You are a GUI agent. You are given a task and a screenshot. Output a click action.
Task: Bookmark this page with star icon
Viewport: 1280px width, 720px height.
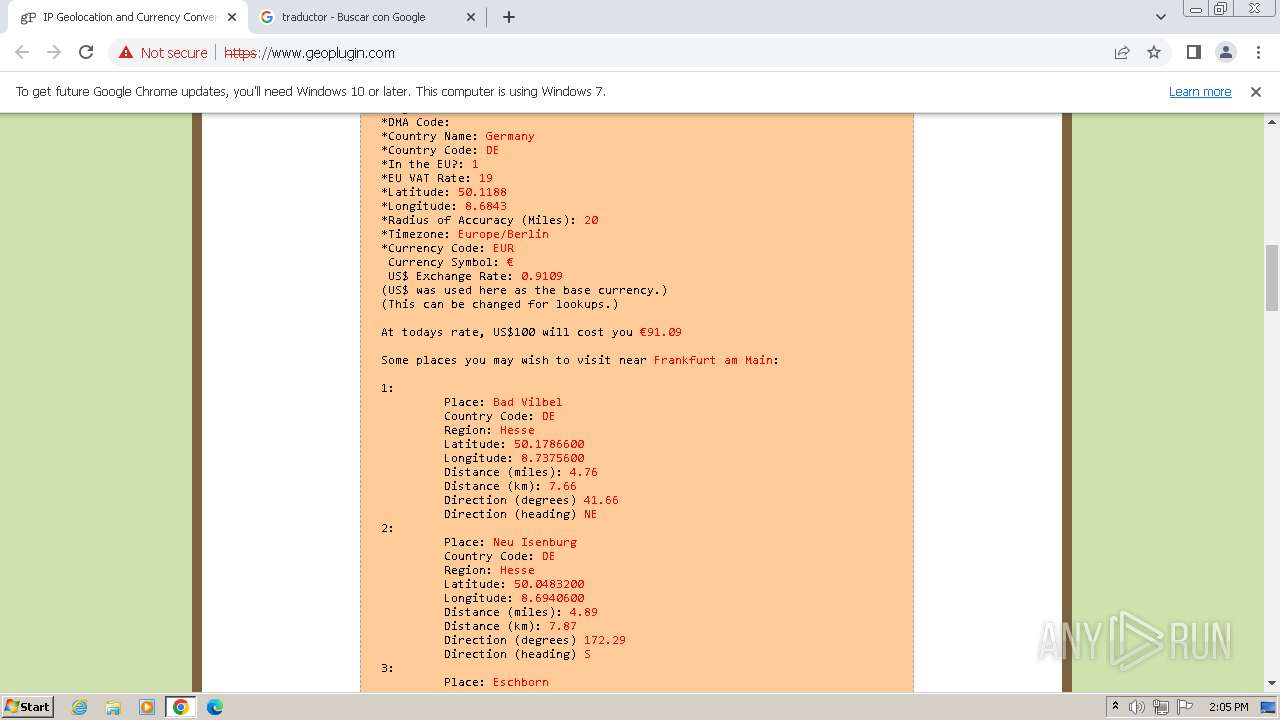[1154, 53]
